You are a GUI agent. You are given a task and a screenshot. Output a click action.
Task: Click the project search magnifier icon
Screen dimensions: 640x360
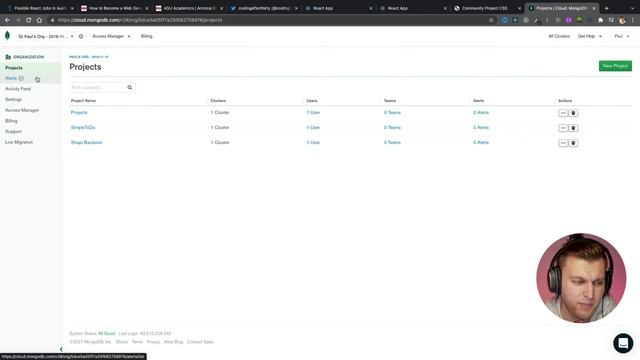tap(130, 87)
